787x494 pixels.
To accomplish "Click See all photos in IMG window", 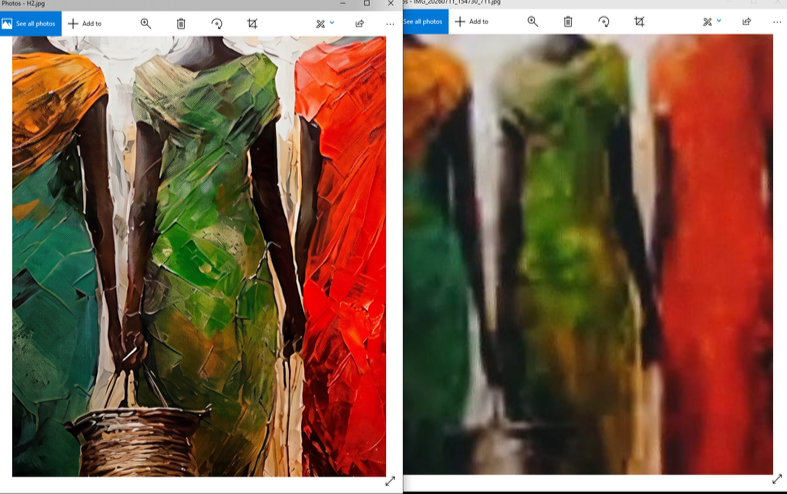I will pos(426,22).
